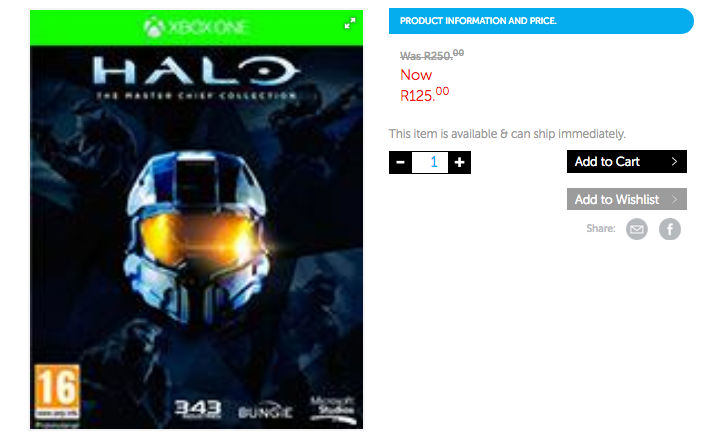712x448 pixels.
Task: Select the quantity input field
Action: pos(430,162)
